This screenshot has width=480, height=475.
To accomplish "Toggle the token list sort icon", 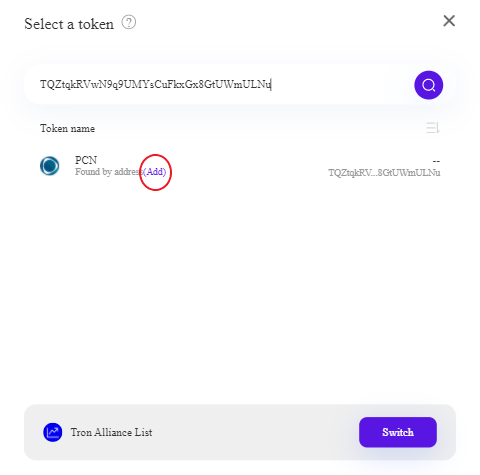I will tap(433, 128).
